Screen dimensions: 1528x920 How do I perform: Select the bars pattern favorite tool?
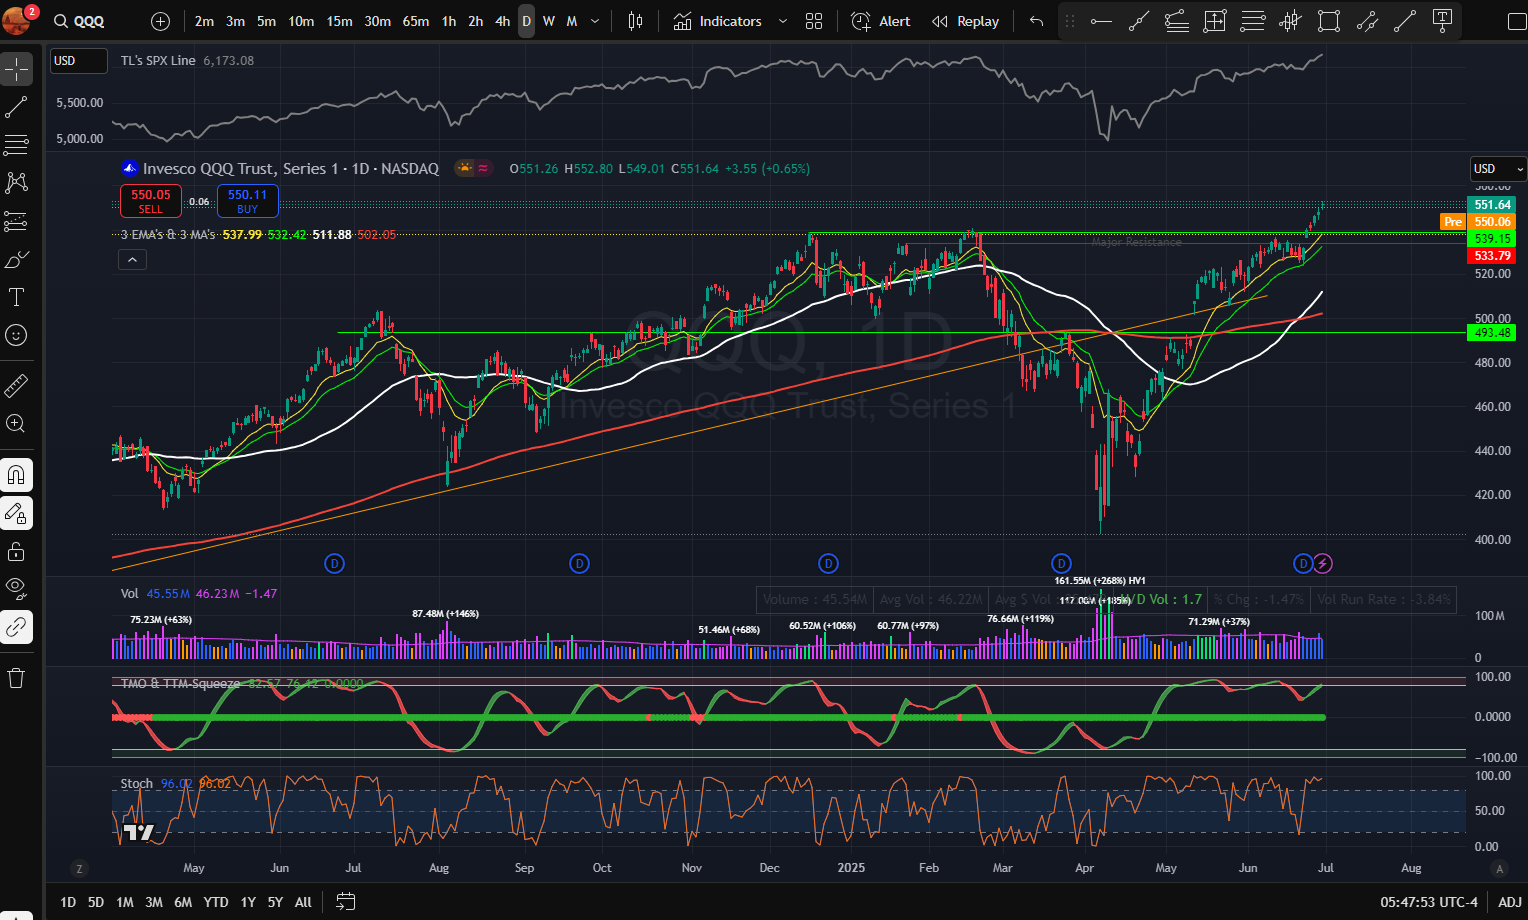click(1291, 21)
